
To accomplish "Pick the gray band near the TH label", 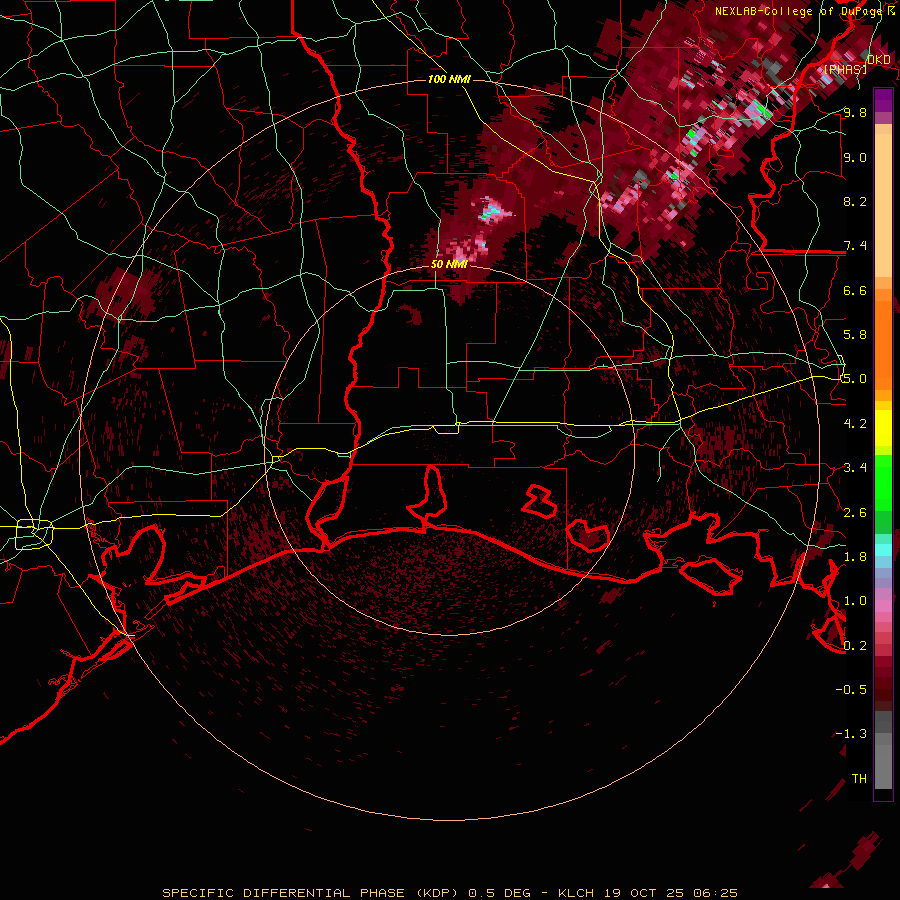I will [x=883, y=767].
